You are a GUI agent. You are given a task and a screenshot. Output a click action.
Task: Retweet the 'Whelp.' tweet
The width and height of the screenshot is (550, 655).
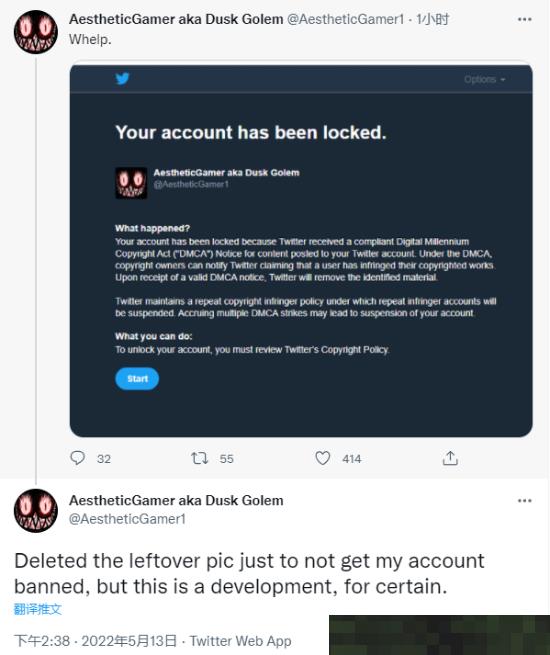pyautogui.click(x=199, y=459)
